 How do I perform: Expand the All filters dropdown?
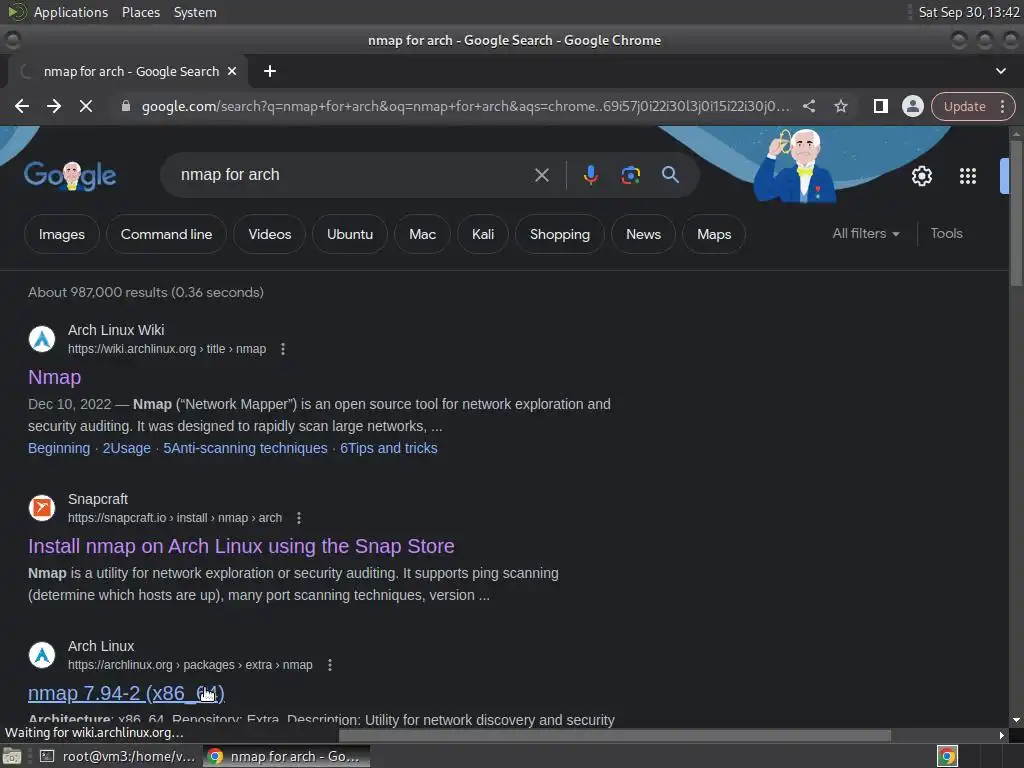tap(865, 233)
